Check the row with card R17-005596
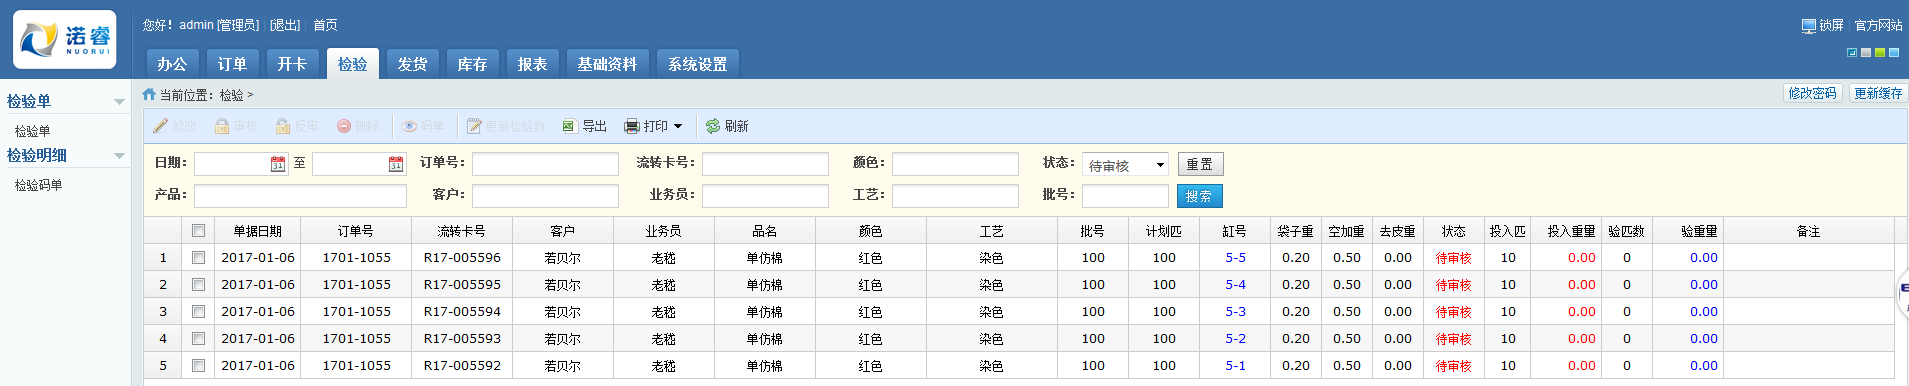The width and height of the screenshot is (1909, 386). pos(199,258)
